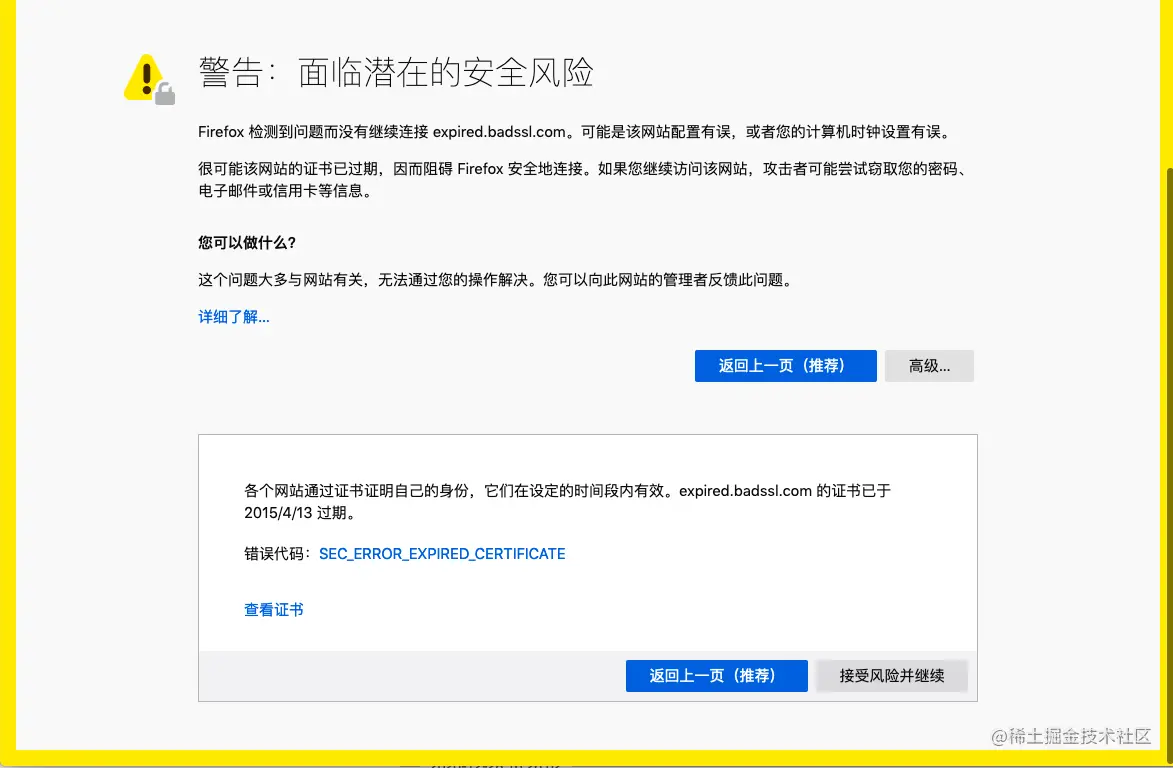Open the 高级... button
1173x768 pixels.
(x=929, y=366)
